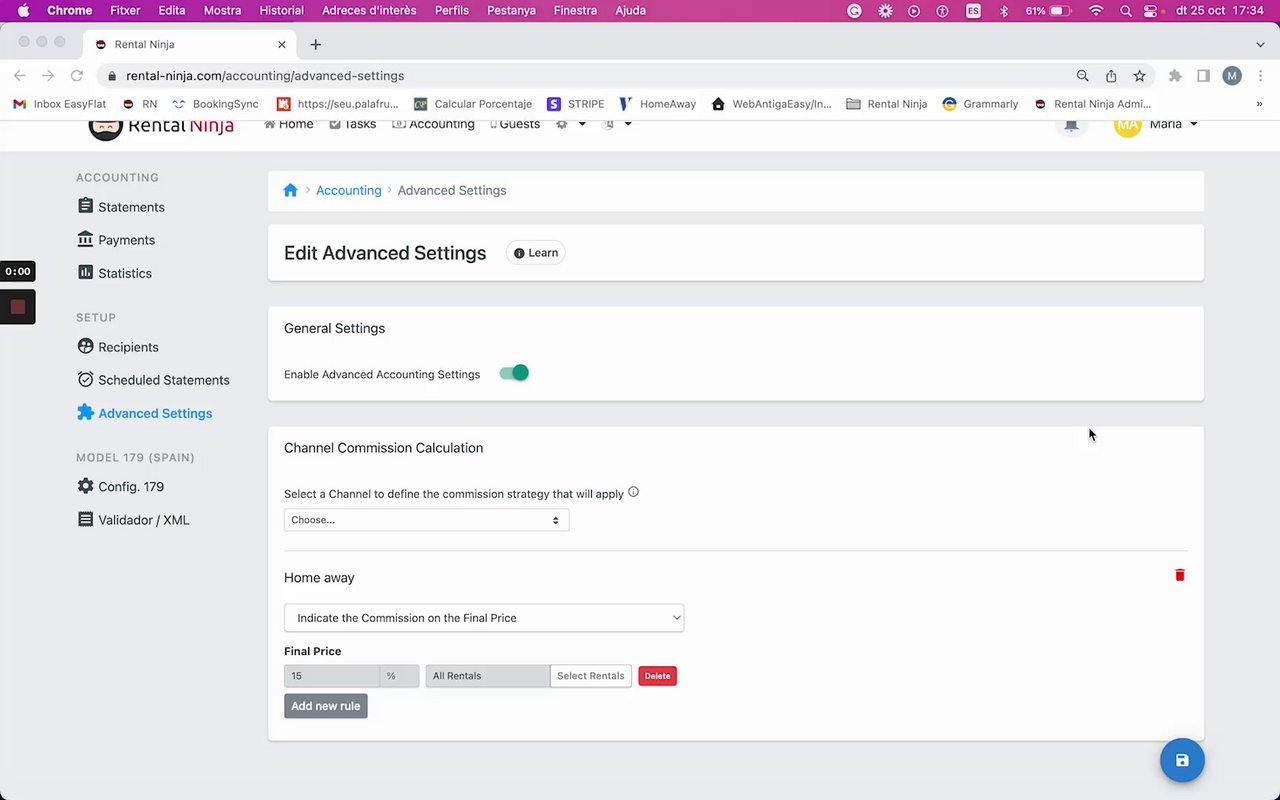The height and width of the screenshot is (800, 1280).
Task: Open macOS Spotlight search
Action: tap(1126, 11)
